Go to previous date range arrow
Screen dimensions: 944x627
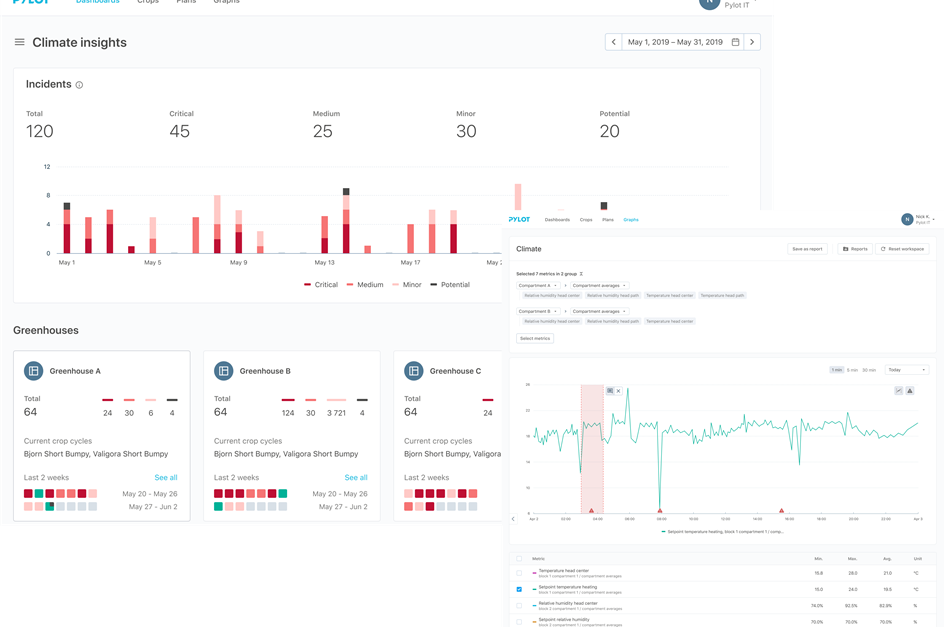coord(612,42)
